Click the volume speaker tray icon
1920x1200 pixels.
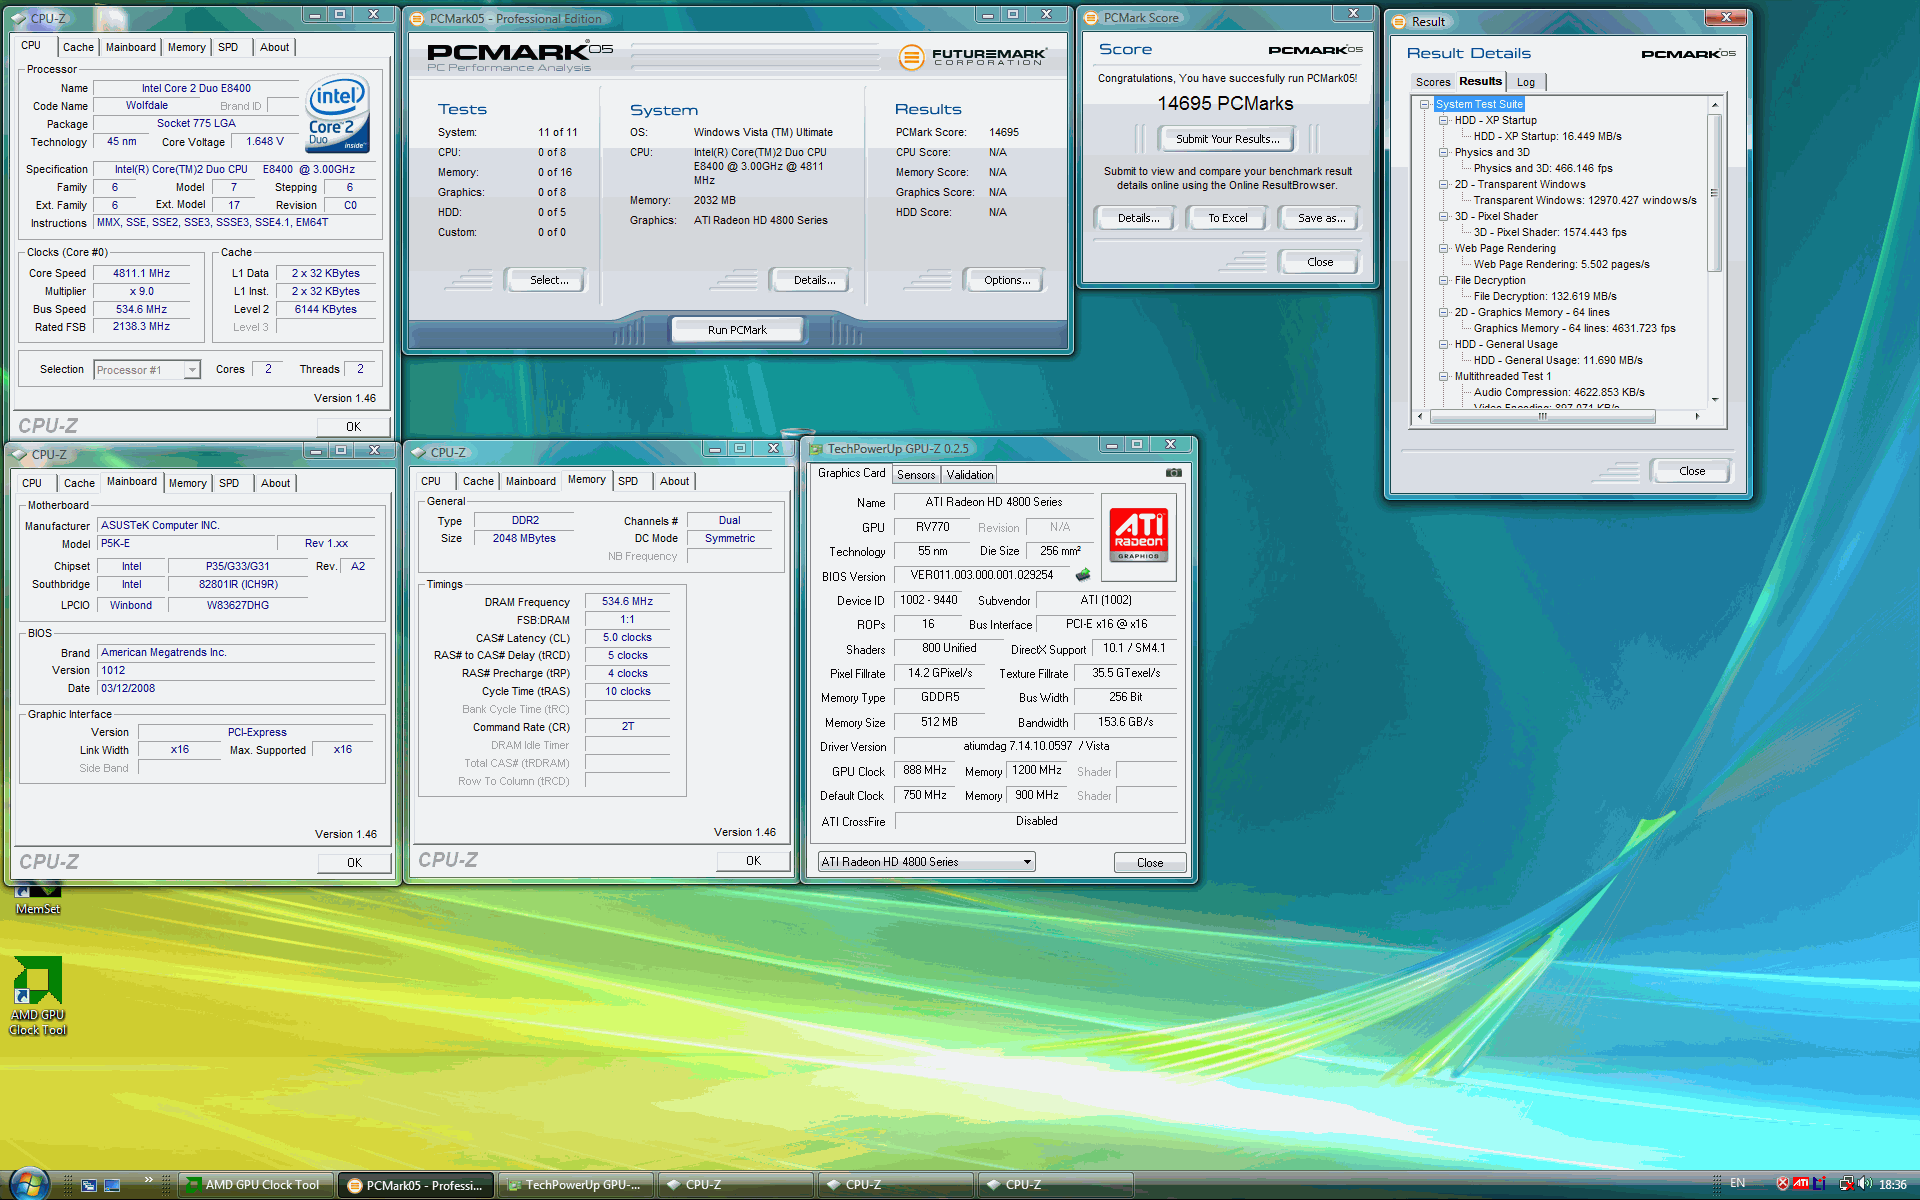coord(1865,1184)
